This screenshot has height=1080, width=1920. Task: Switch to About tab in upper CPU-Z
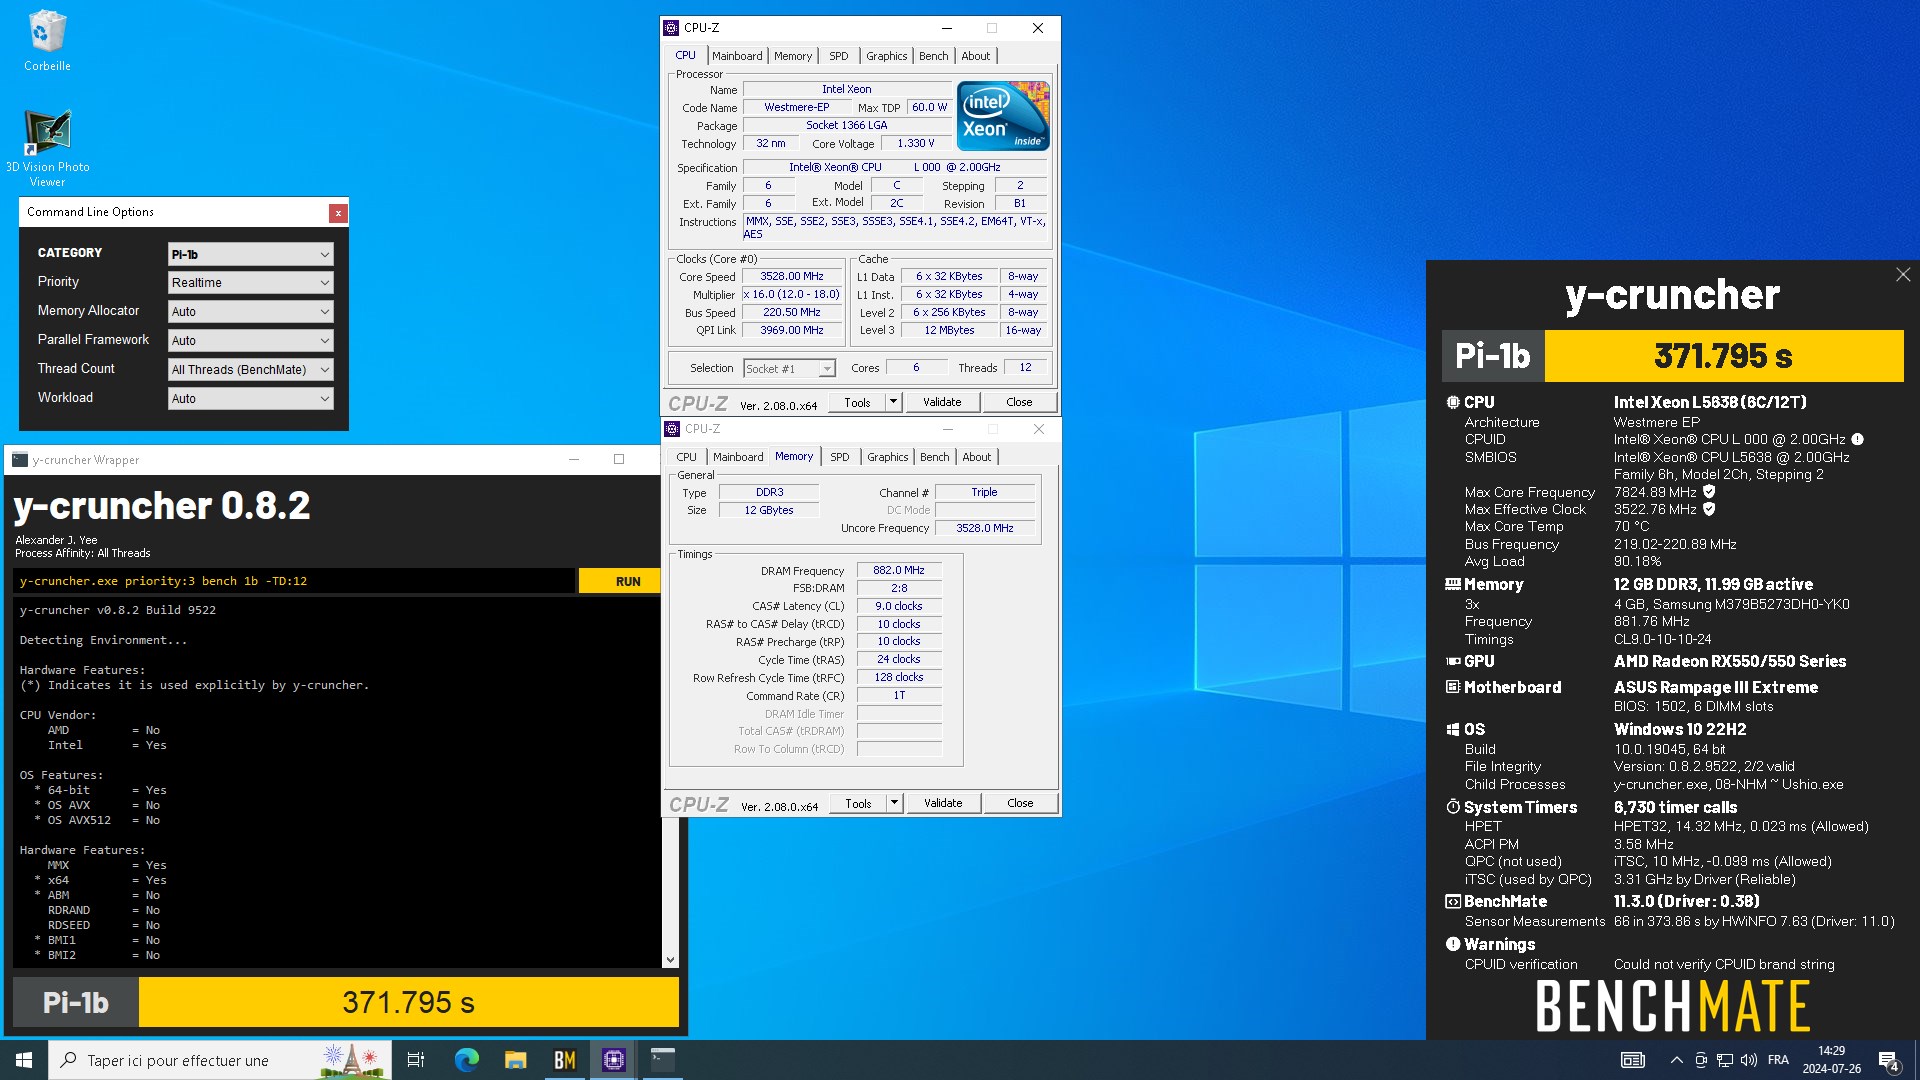click(x=976, y=56)
